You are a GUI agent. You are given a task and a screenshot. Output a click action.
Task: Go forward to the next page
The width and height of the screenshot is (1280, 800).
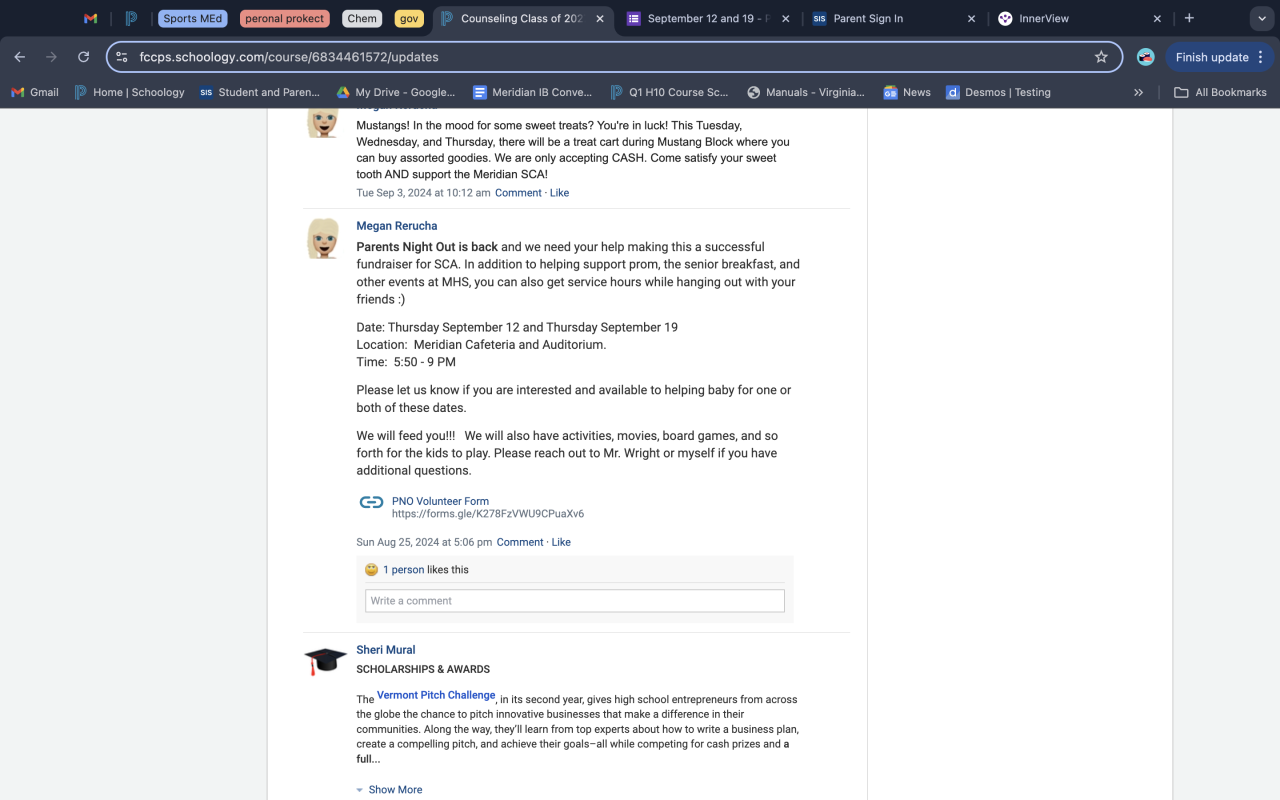pyautogui.click(x=52, y=57)
